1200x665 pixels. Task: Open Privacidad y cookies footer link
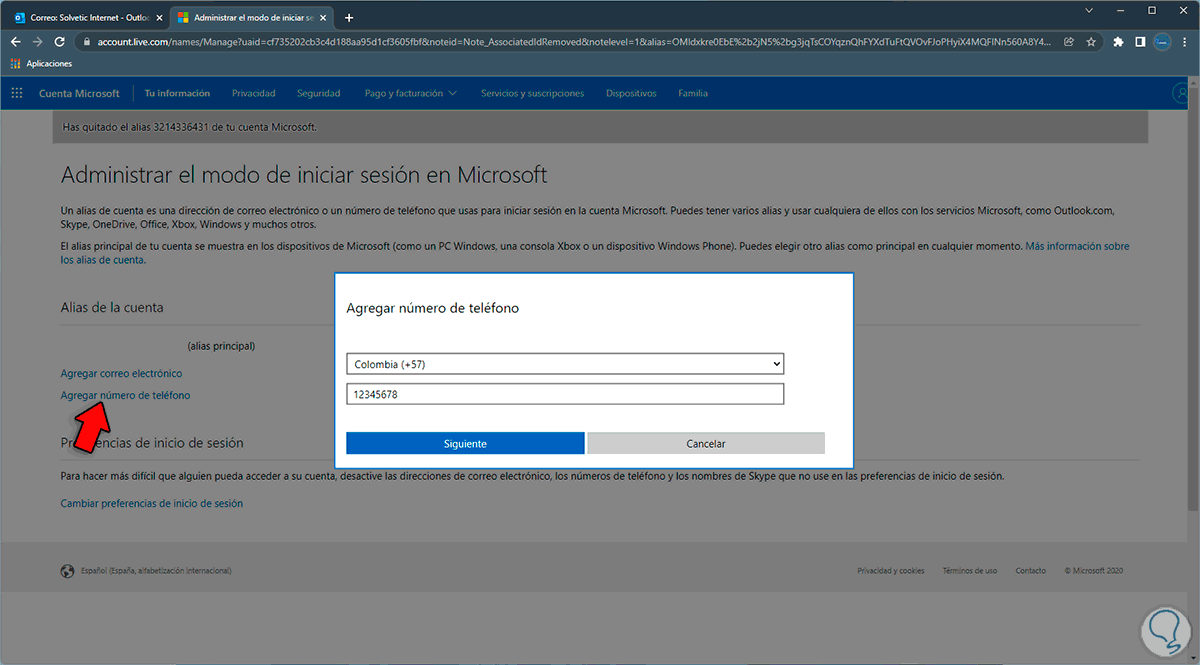coord(891,571)
